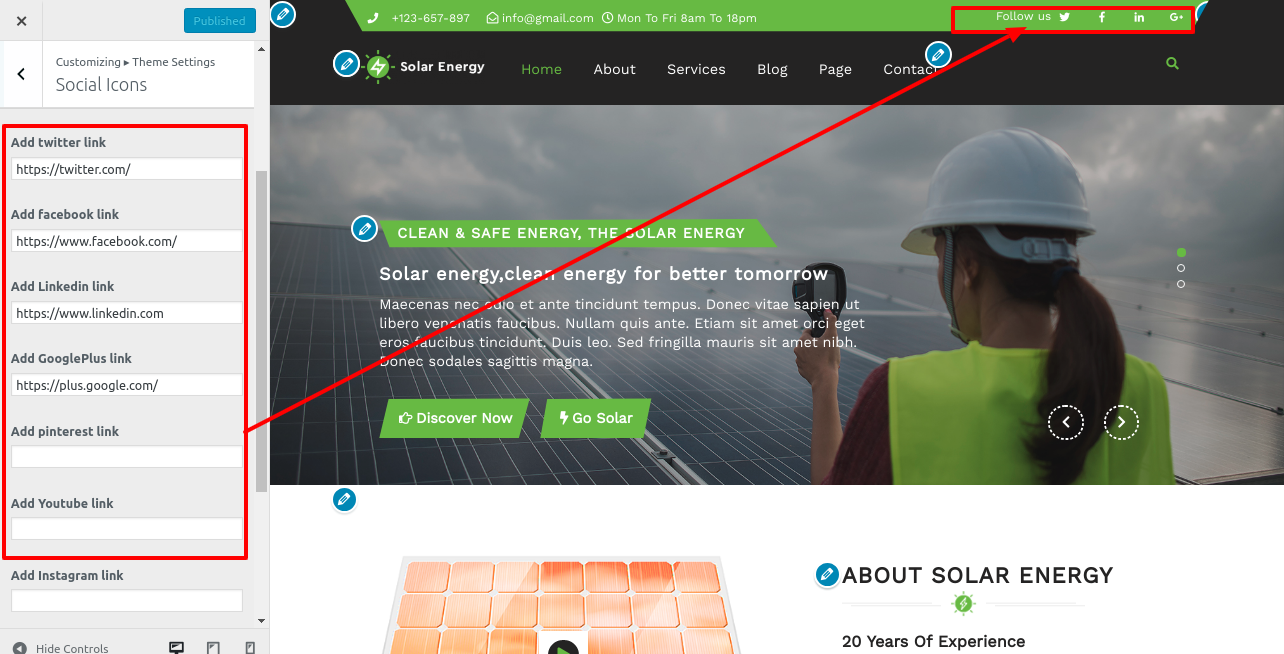Advance the slider with right arrow
The height and width of the screenshot is (654, 1284).
pyautogui.click(x=1121, y=422)
